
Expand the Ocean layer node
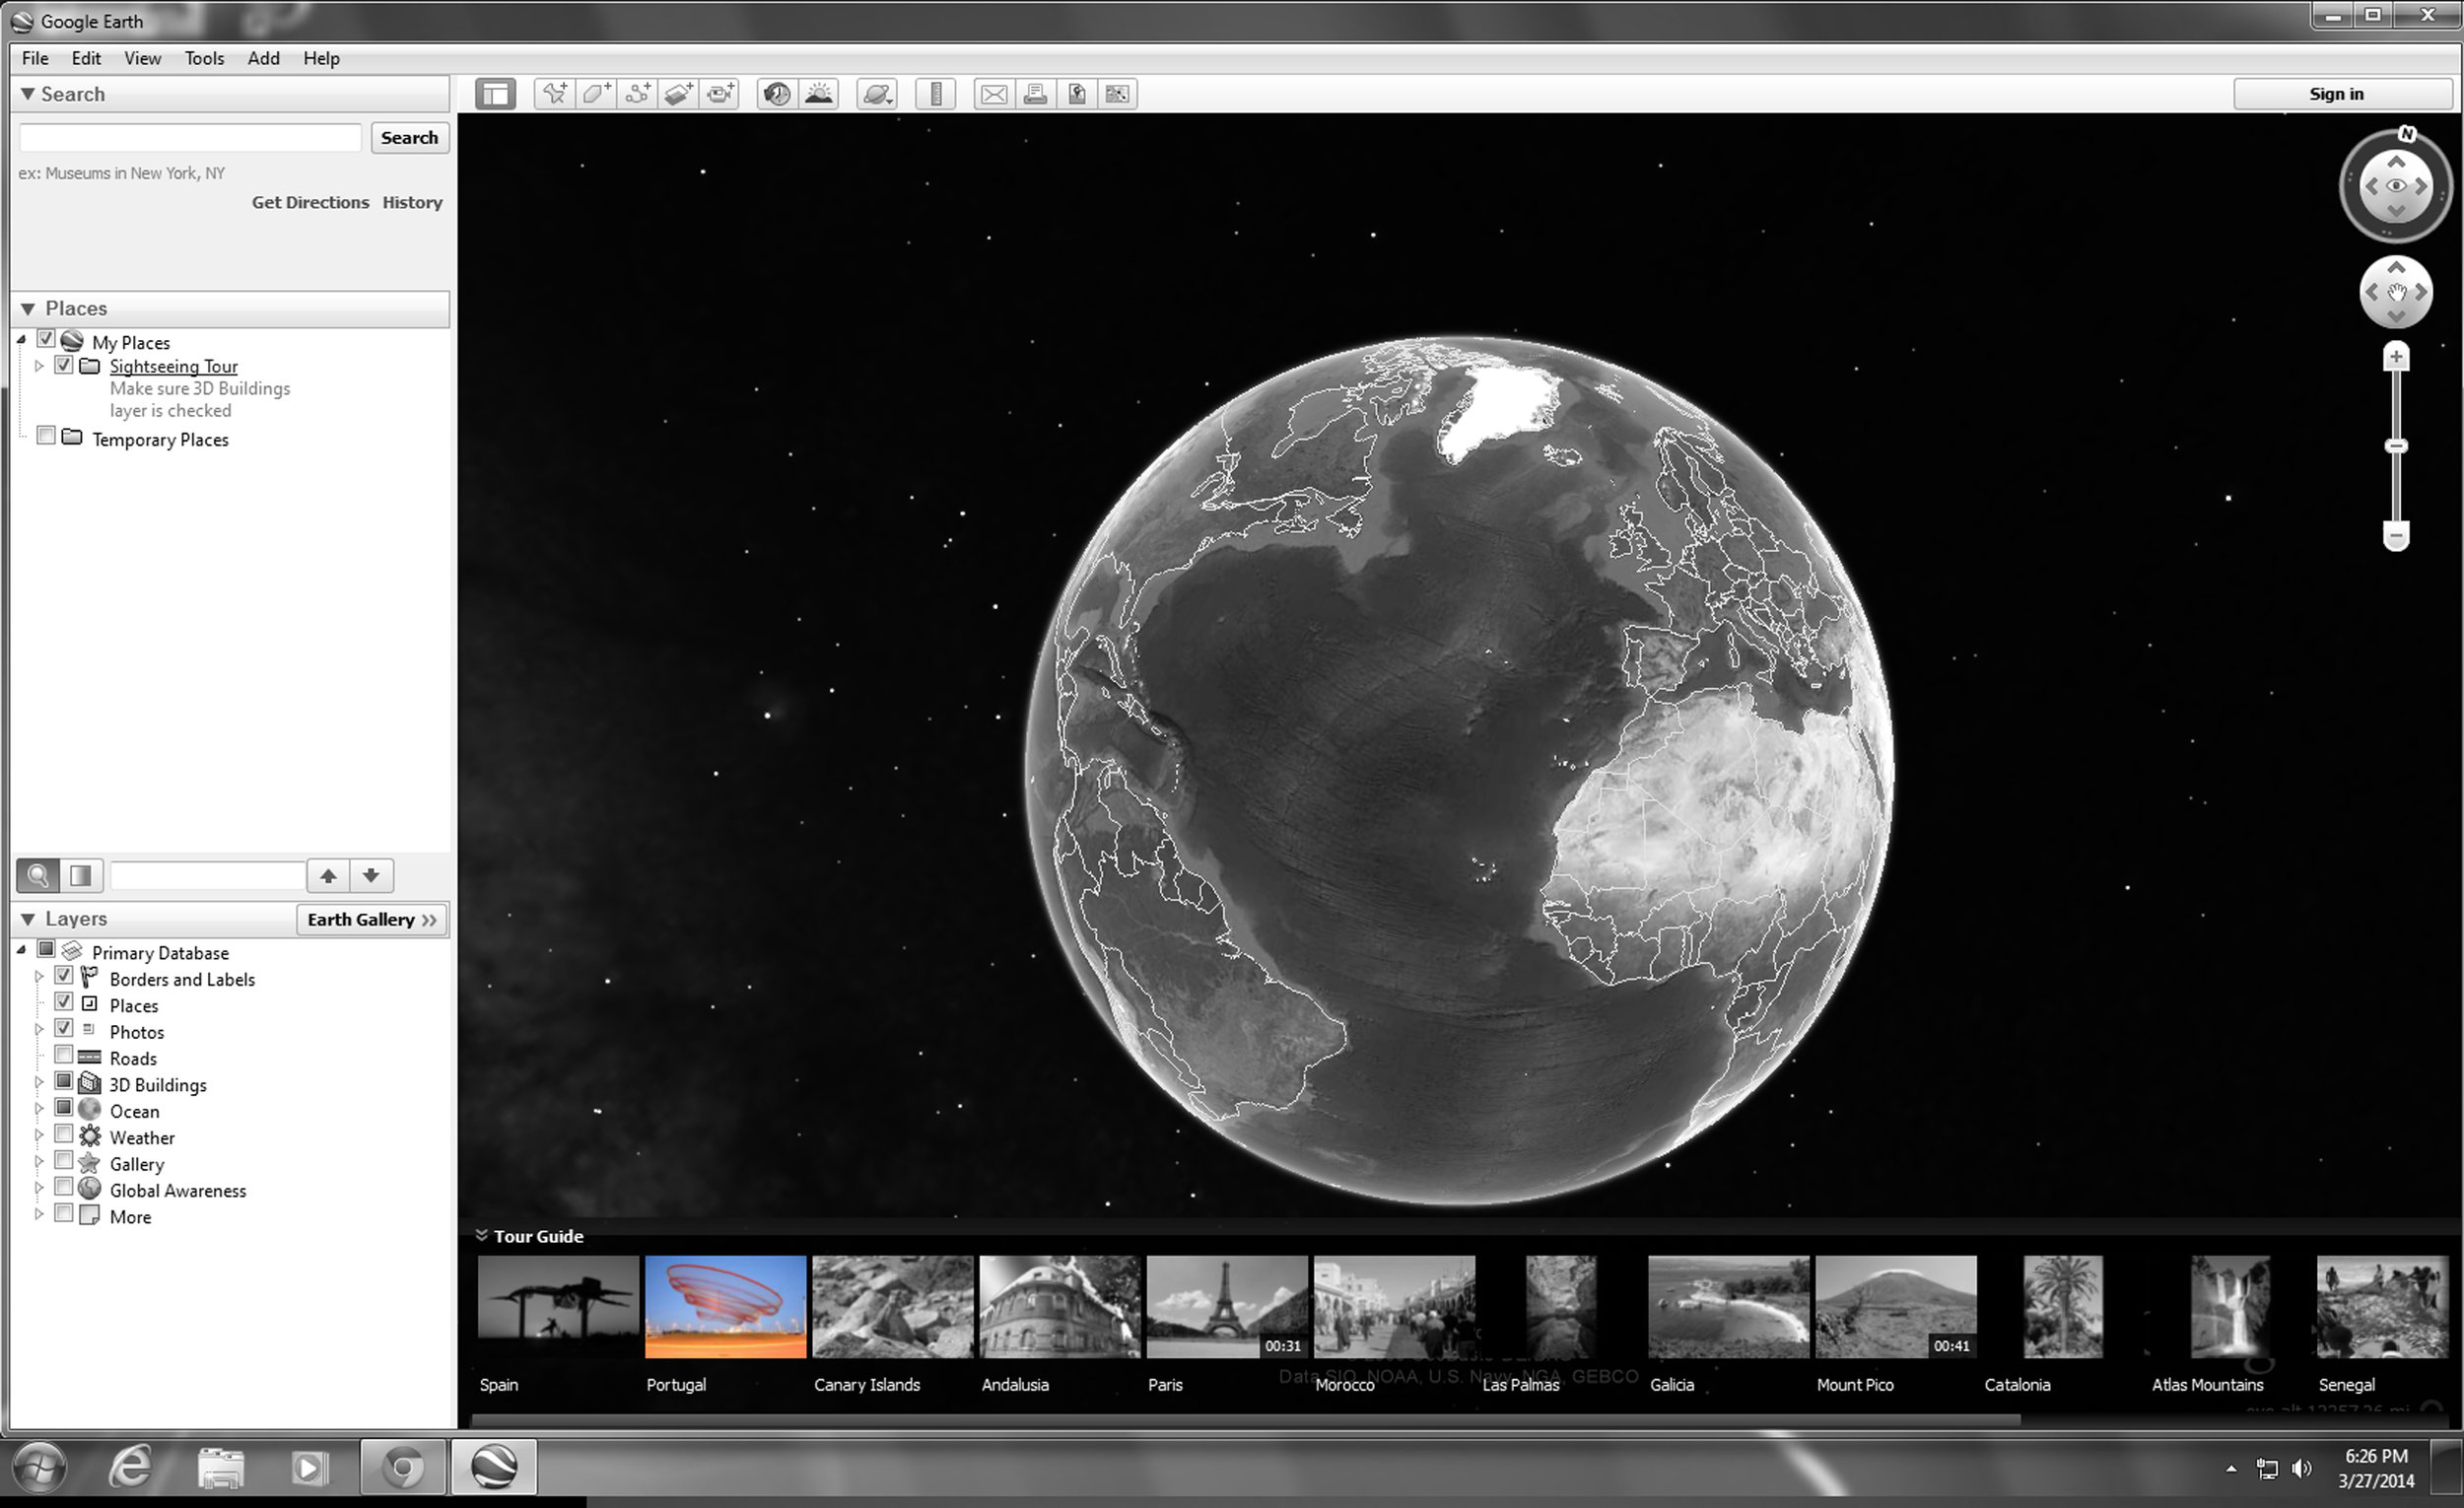[39, 1108]
